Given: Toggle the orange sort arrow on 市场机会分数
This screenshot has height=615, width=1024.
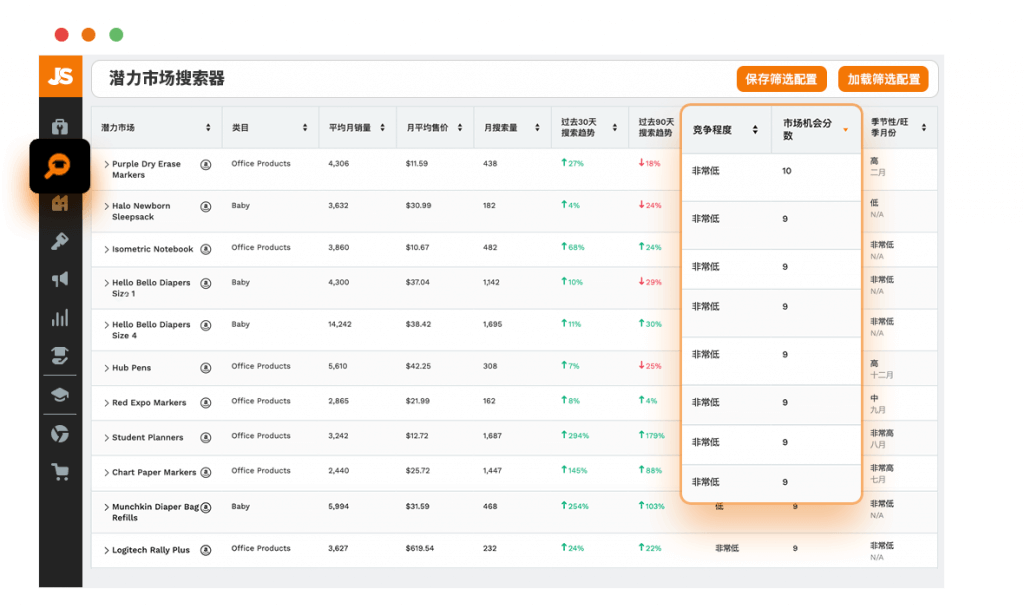Looking at the screenshot, I should pyautogui.click(x=846, y=129).
